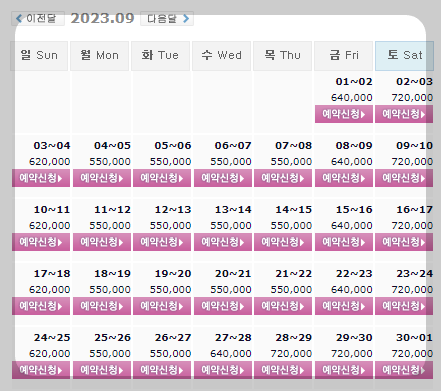
Task: Click the 720,000 price under 28~29
Action: [x=291, y=354]
